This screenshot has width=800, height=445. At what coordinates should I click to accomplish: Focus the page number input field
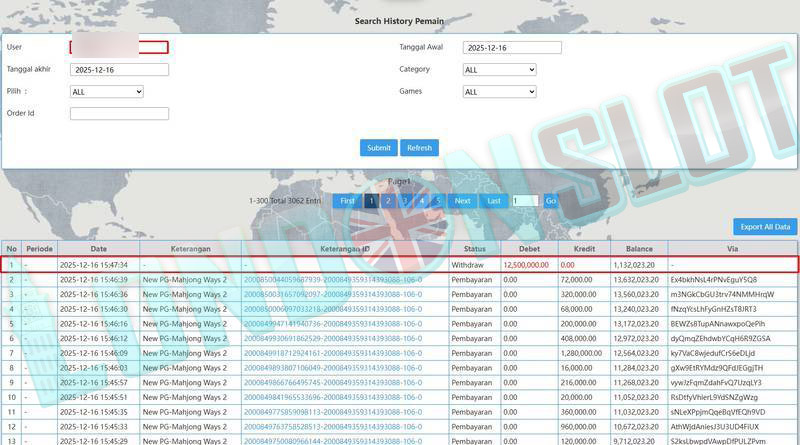pos(526,201)
